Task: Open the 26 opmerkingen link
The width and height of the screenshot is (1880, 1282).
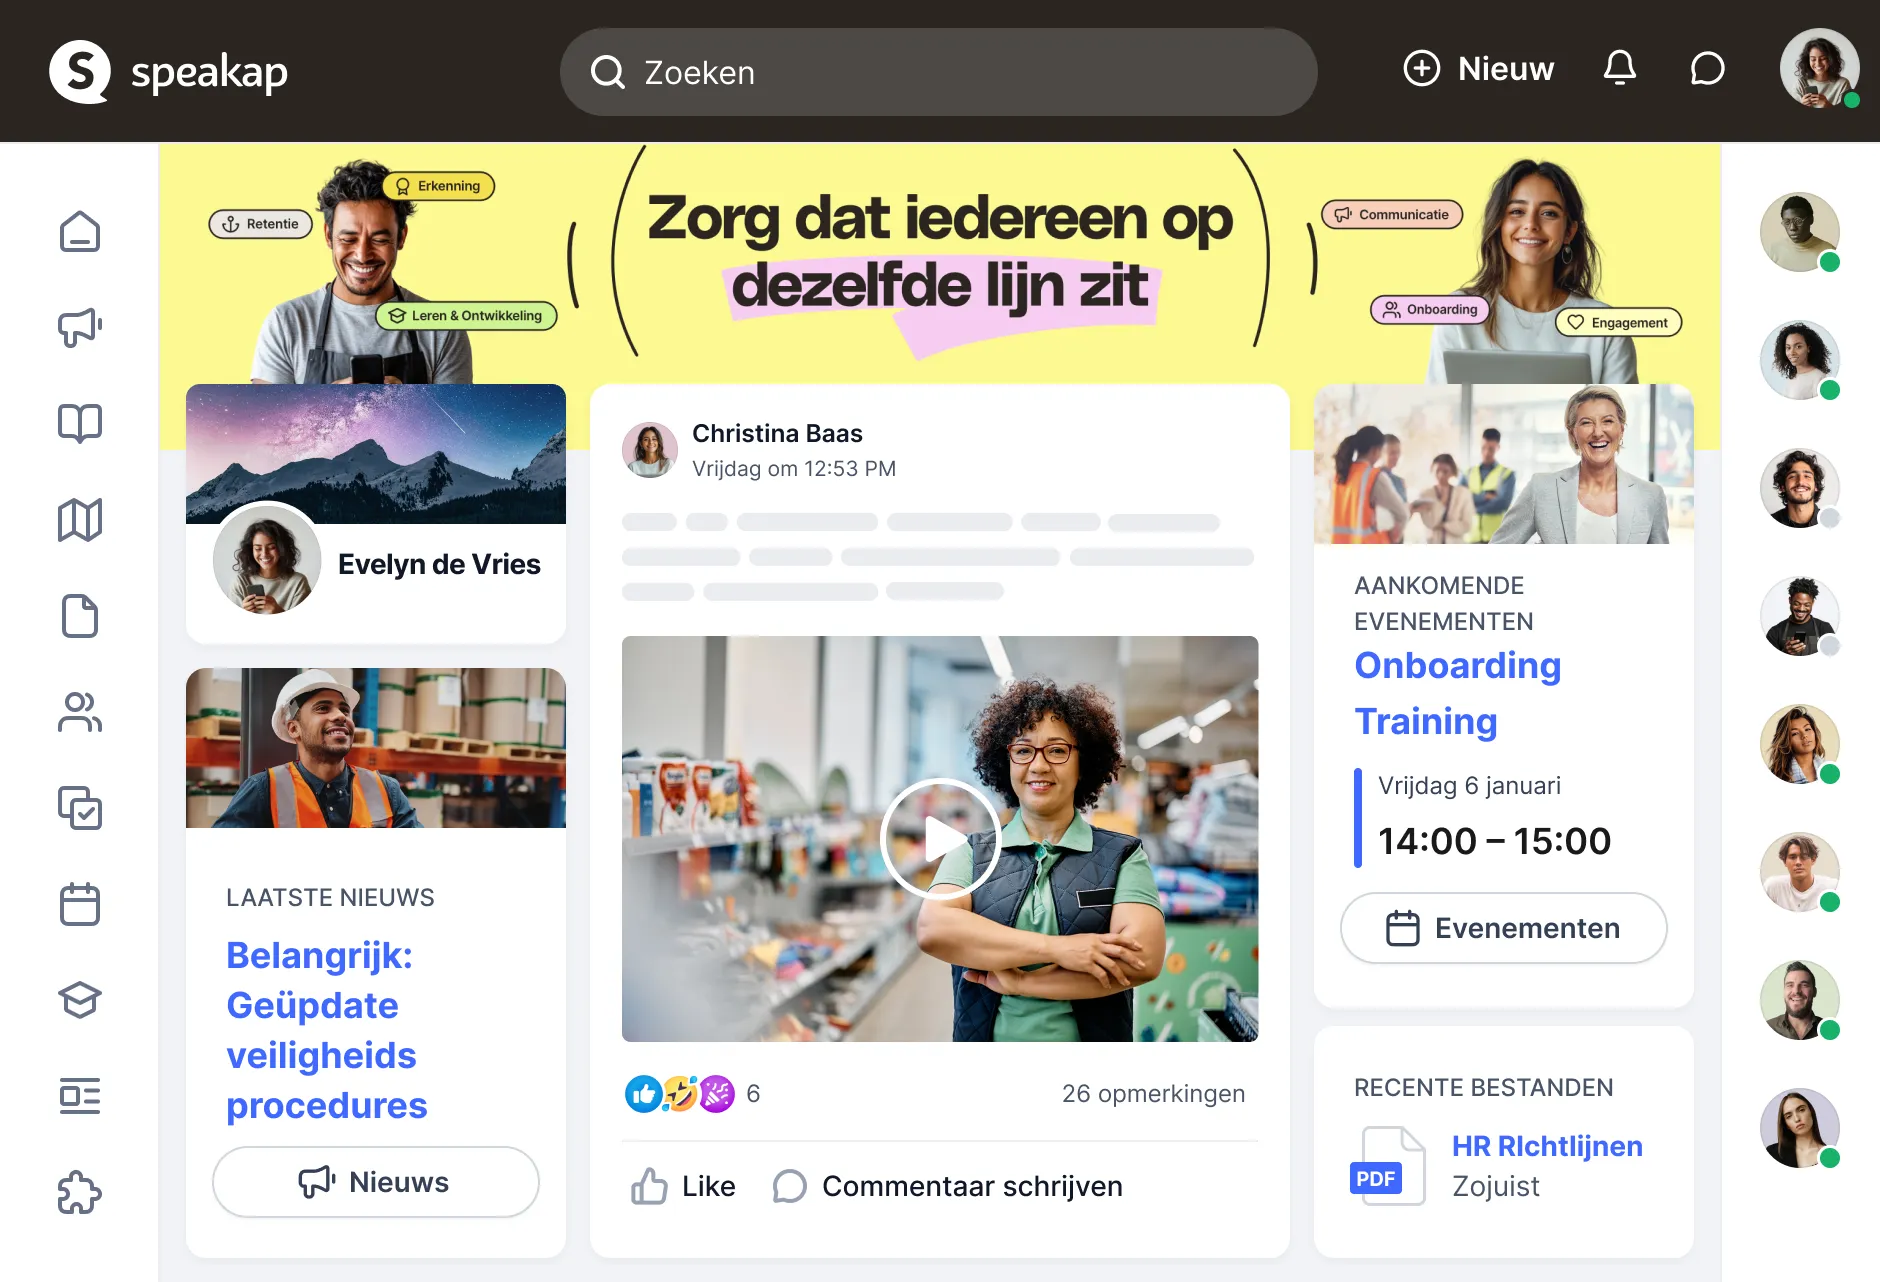Action: pyautogui.click(x=1153, y=1093)
